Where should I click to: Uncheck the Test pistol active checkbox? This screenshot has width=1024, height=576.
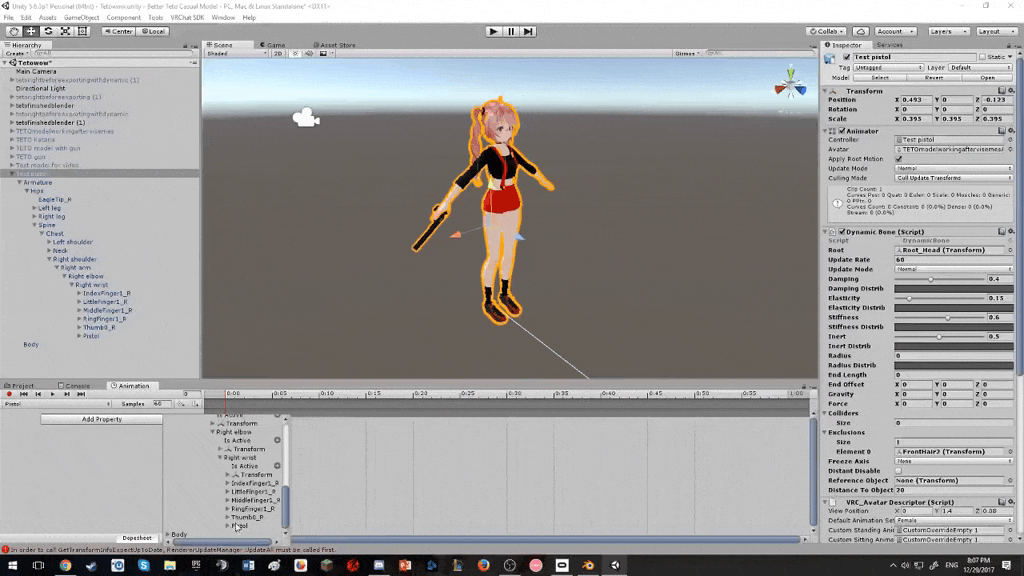(847, 57)
